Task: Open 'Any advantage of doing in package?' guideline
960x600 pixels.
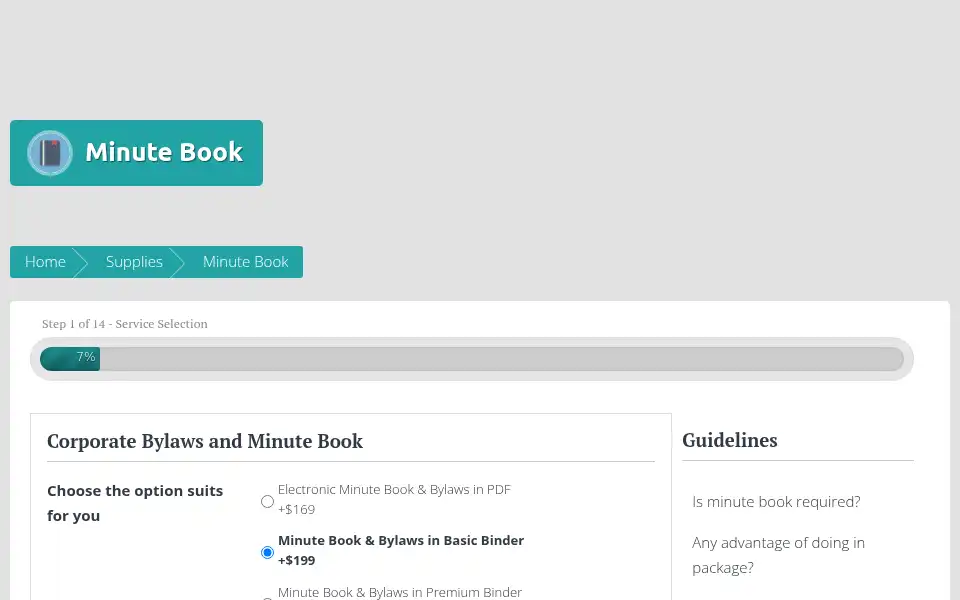Action: tap(778, 555)
